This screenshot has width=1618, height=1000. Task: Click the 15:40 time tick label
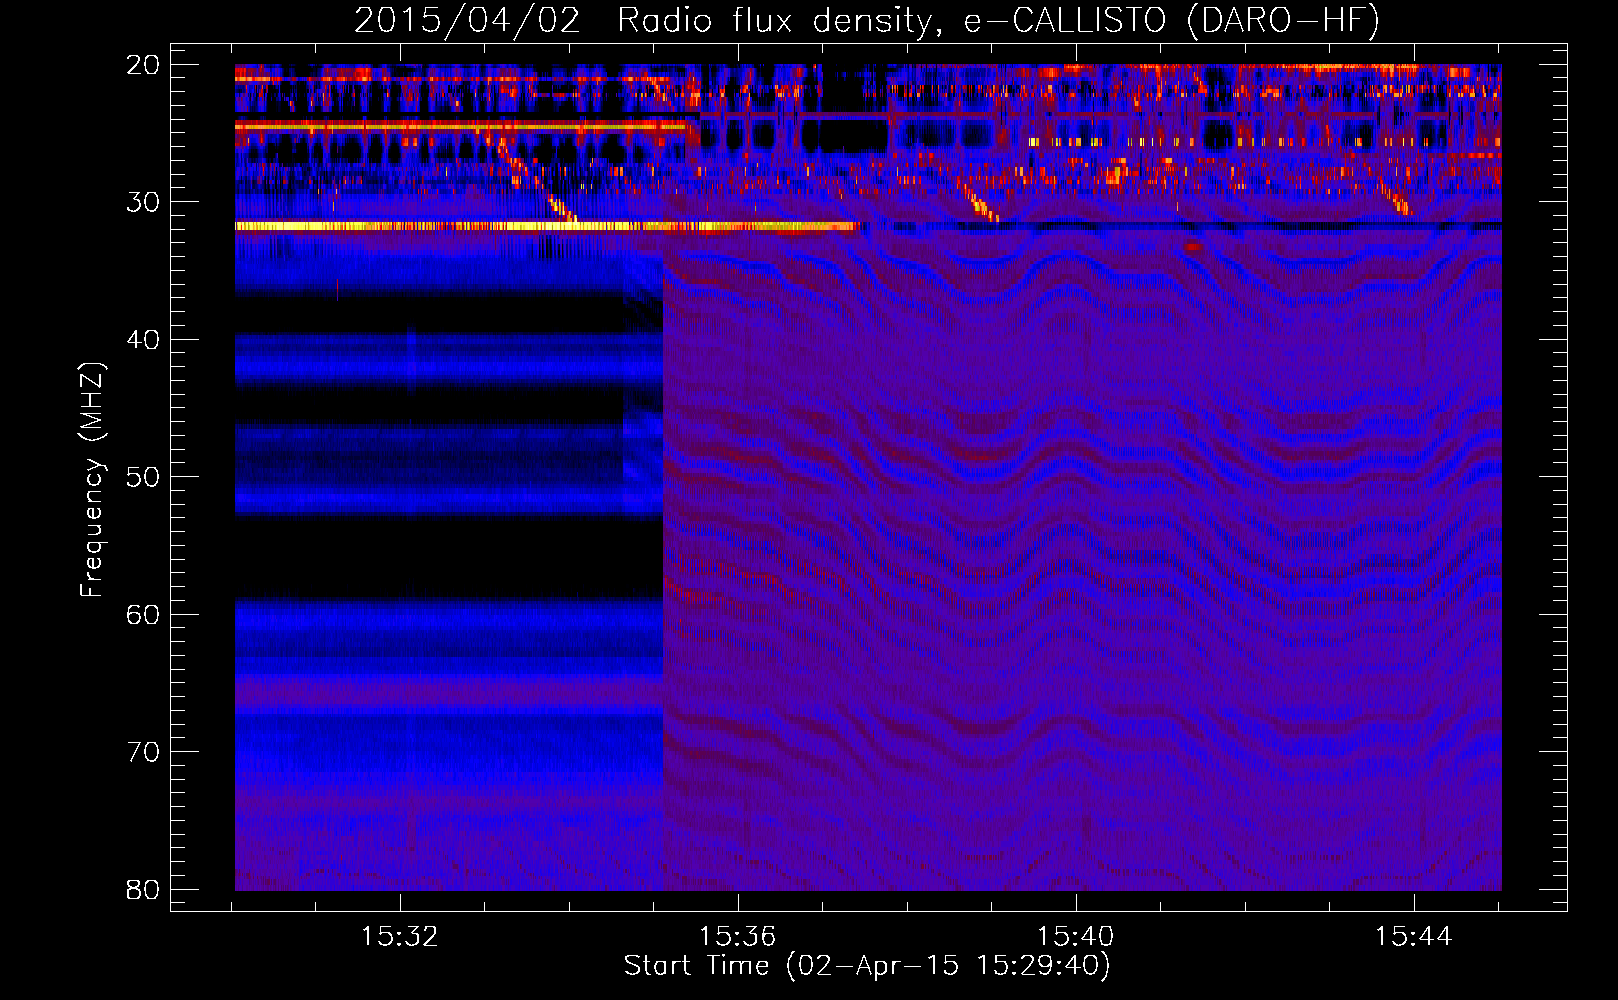(1076, 937)
